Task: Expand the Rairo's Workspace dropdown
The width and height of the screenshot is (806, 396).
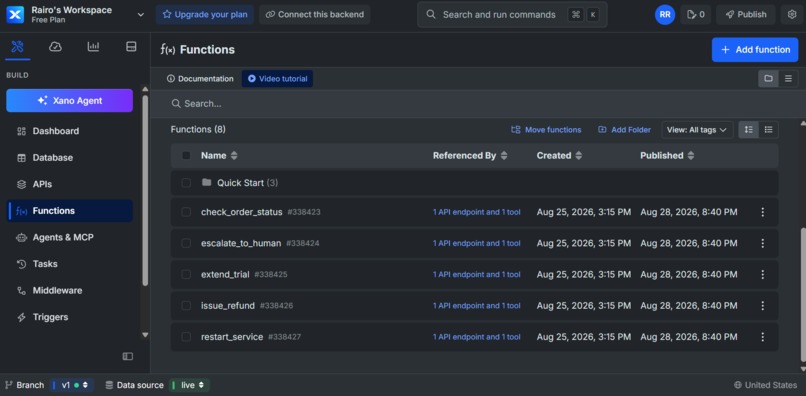Action: pyautogui.click(x=140, y=14)
